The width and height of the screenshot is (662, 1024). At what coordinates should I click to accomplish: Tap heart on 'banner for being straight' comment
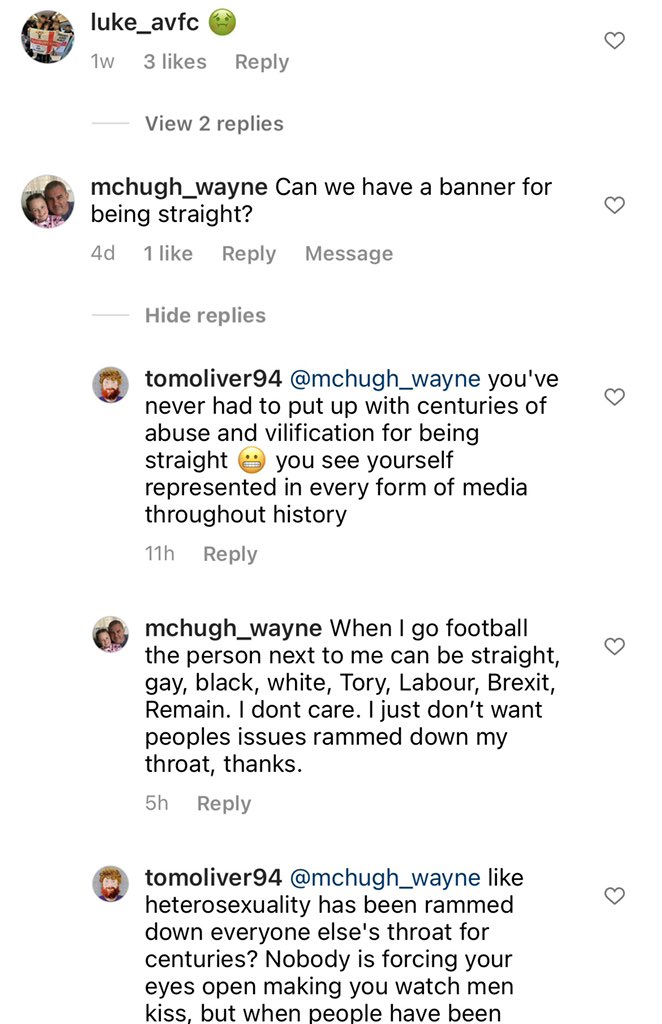pos(614,205)
